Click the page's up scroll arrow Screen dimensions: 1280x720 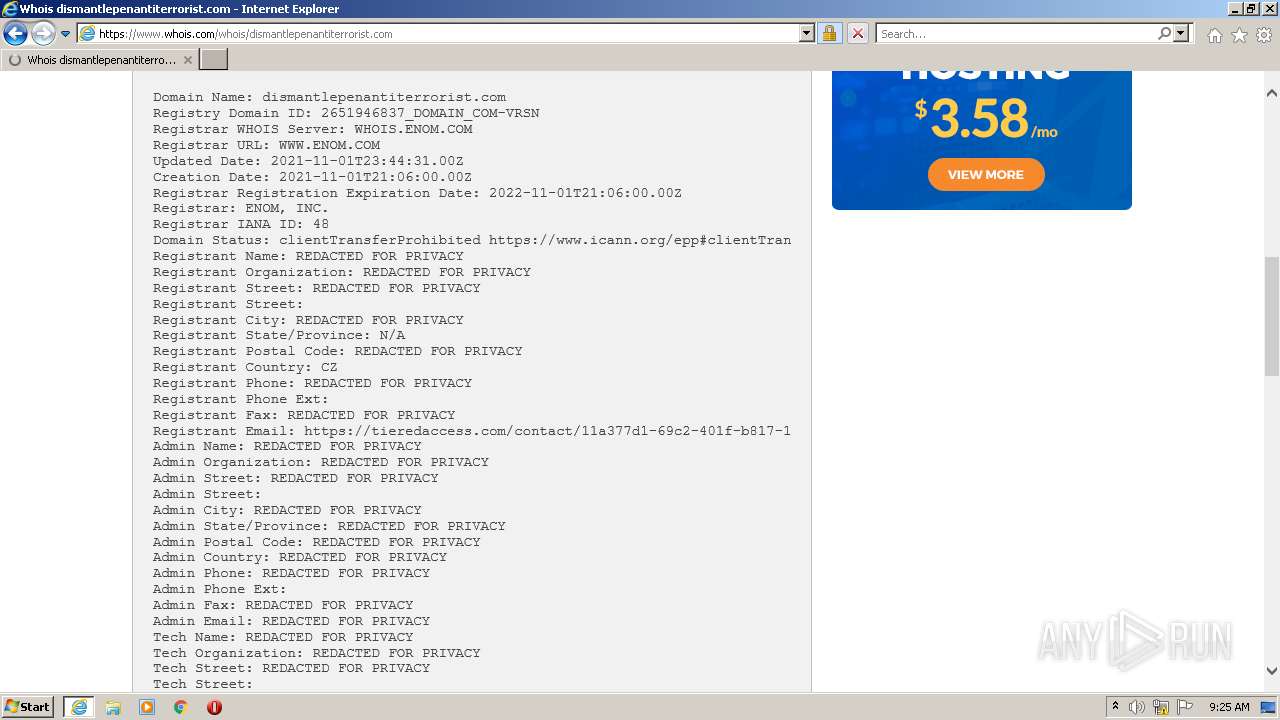(x=1272, y=93)
